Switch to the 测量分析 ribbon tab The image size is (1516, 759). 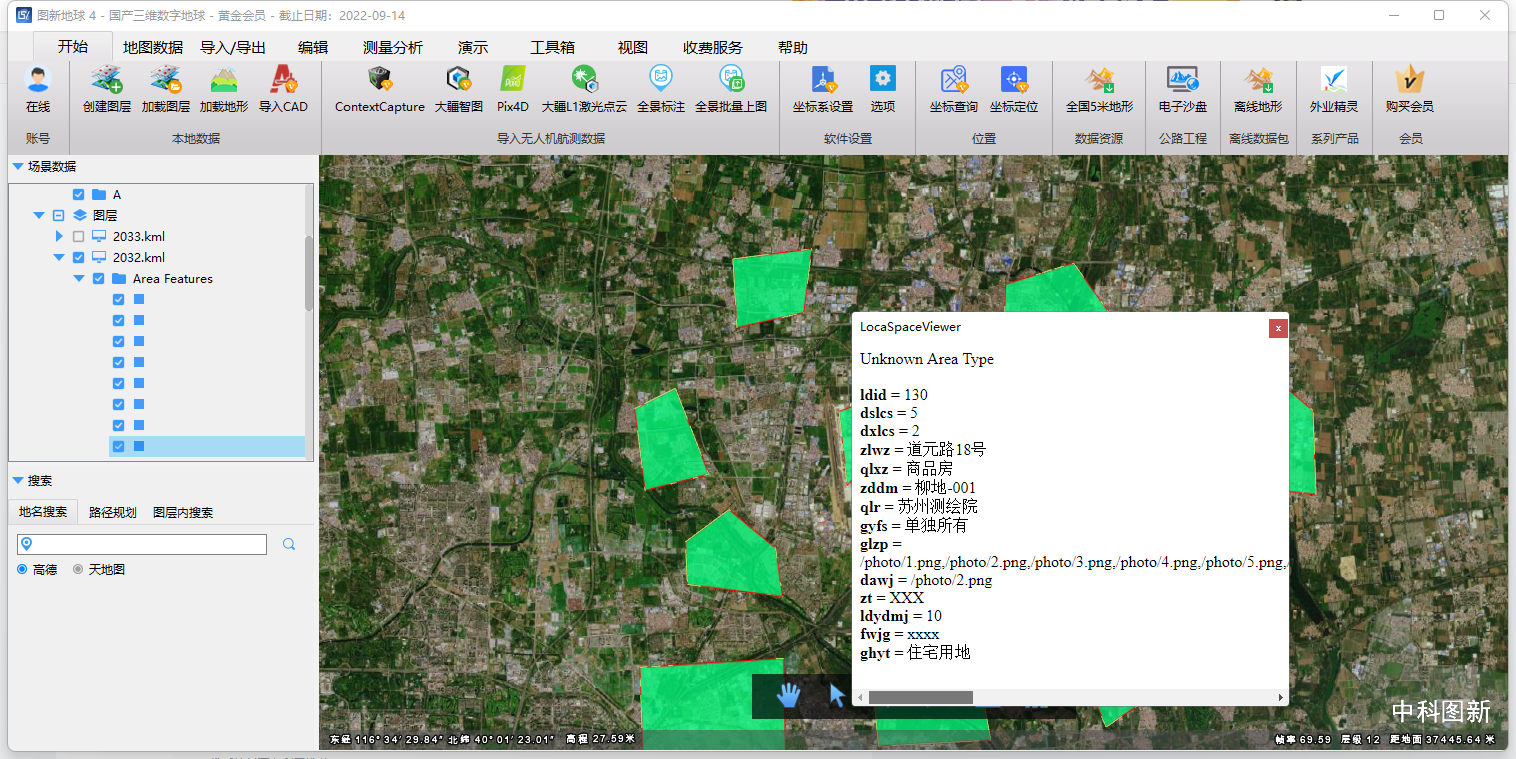tap(391, 47)
